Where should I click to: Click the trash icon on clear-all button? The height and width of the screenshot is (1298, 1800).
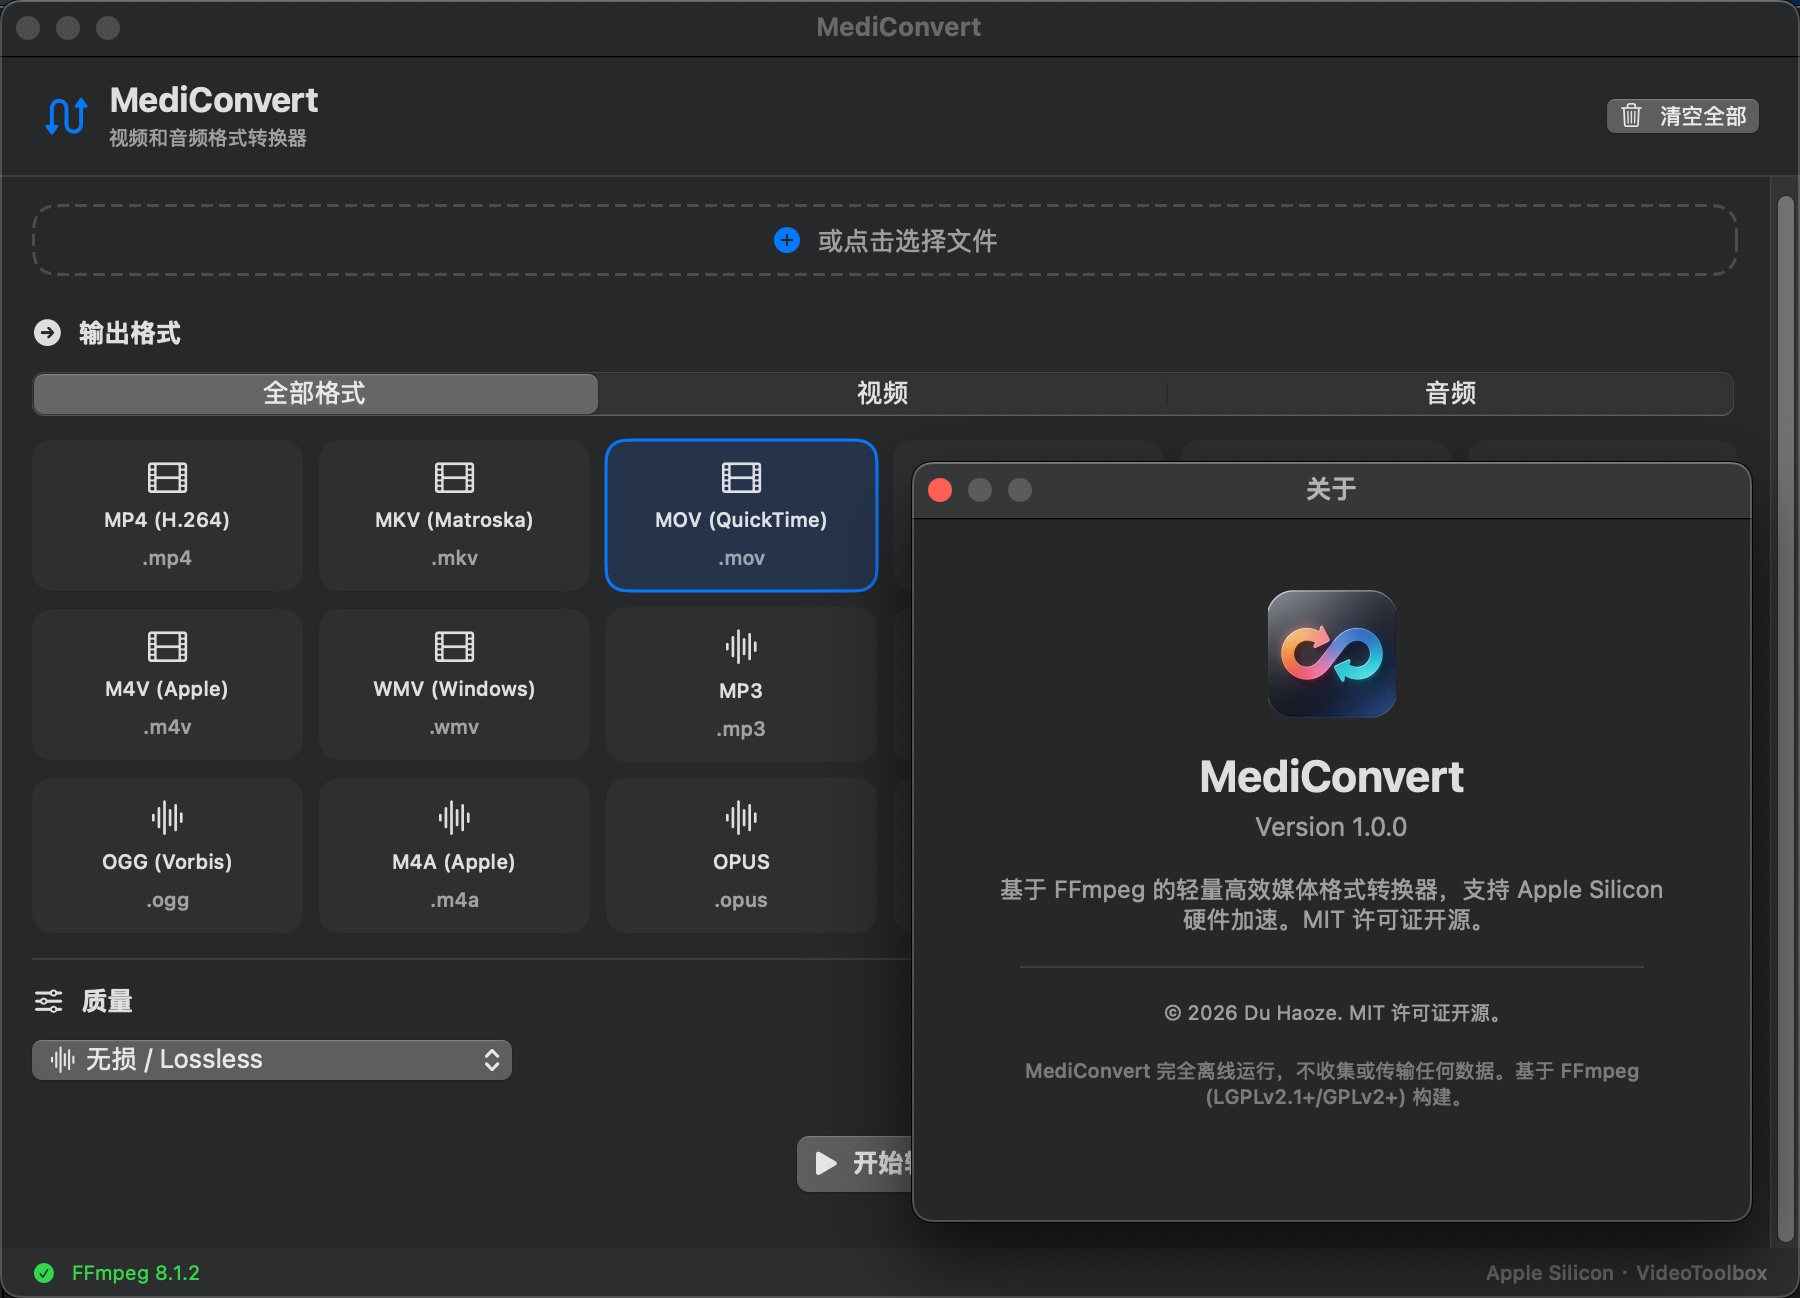click(1631, 116)
